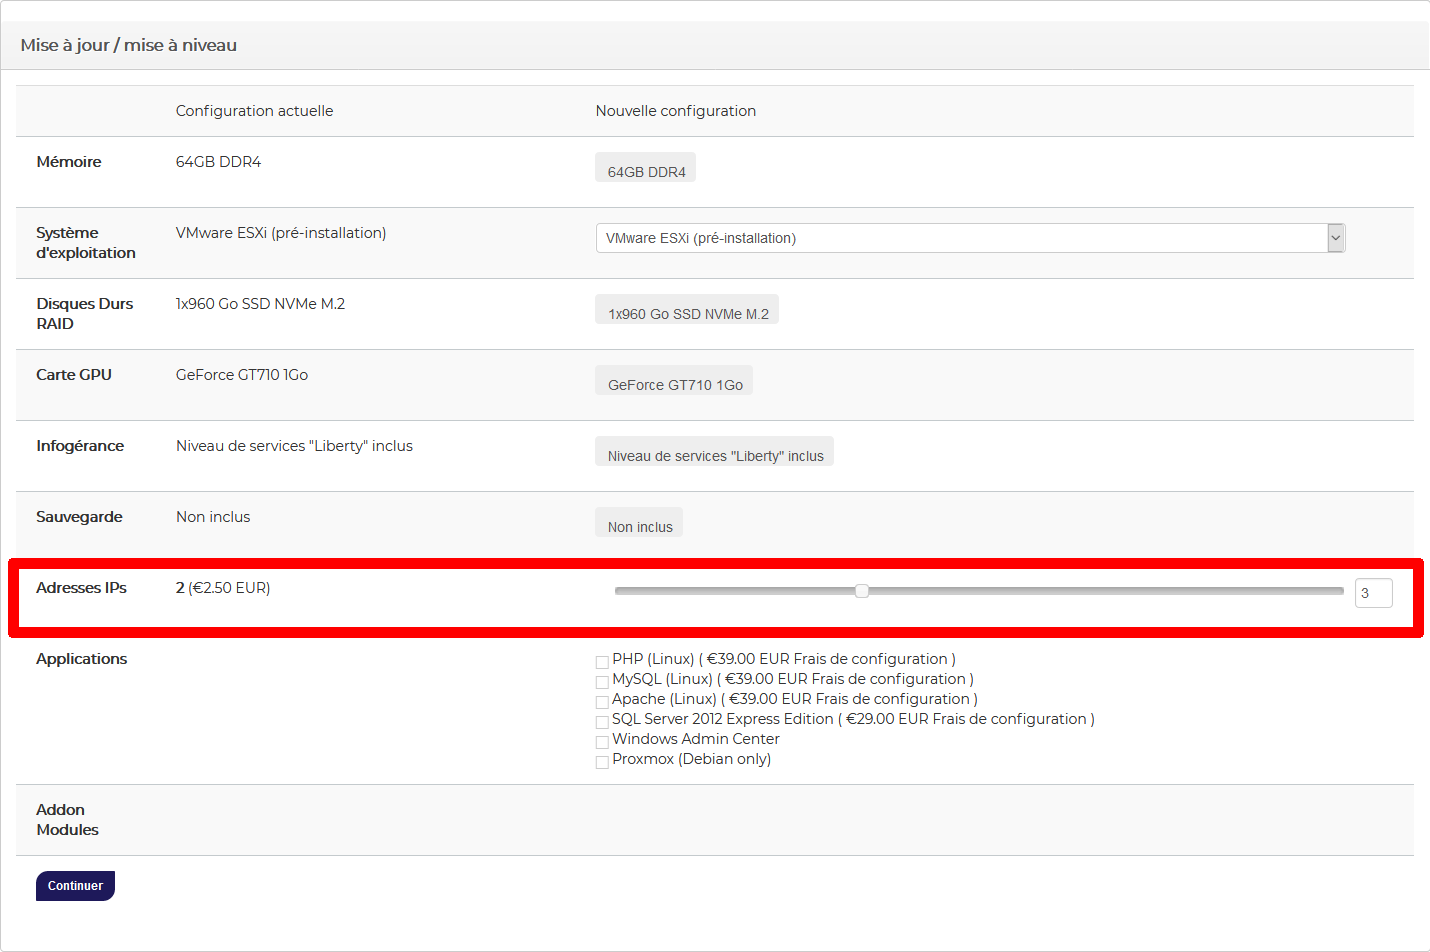Check Proxmox (Debian only) checkbox
Viewport: 1430px width, 952px height.
602,761
